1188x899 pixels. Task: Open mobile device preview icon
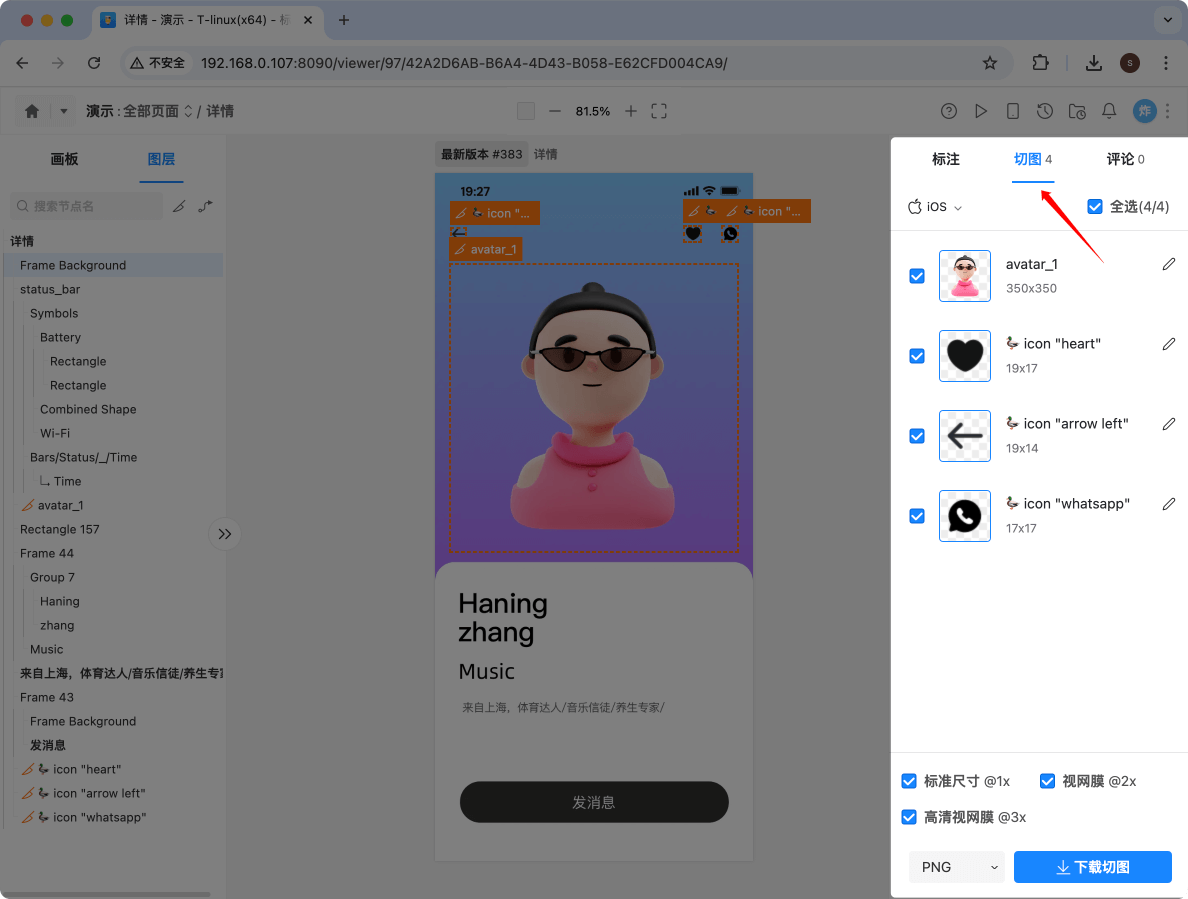(1013, 111)
